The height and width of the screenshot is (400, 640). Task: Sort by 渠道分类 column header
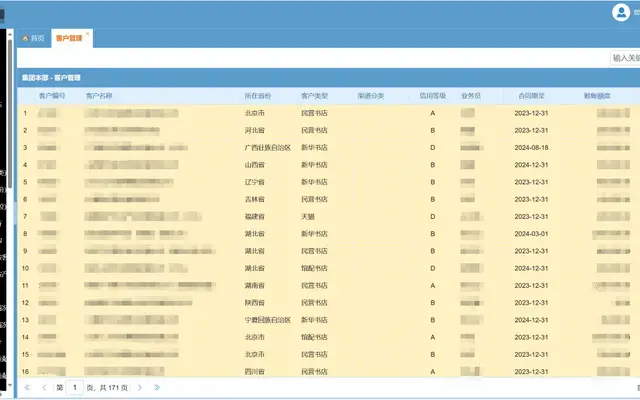click(371, 96)
